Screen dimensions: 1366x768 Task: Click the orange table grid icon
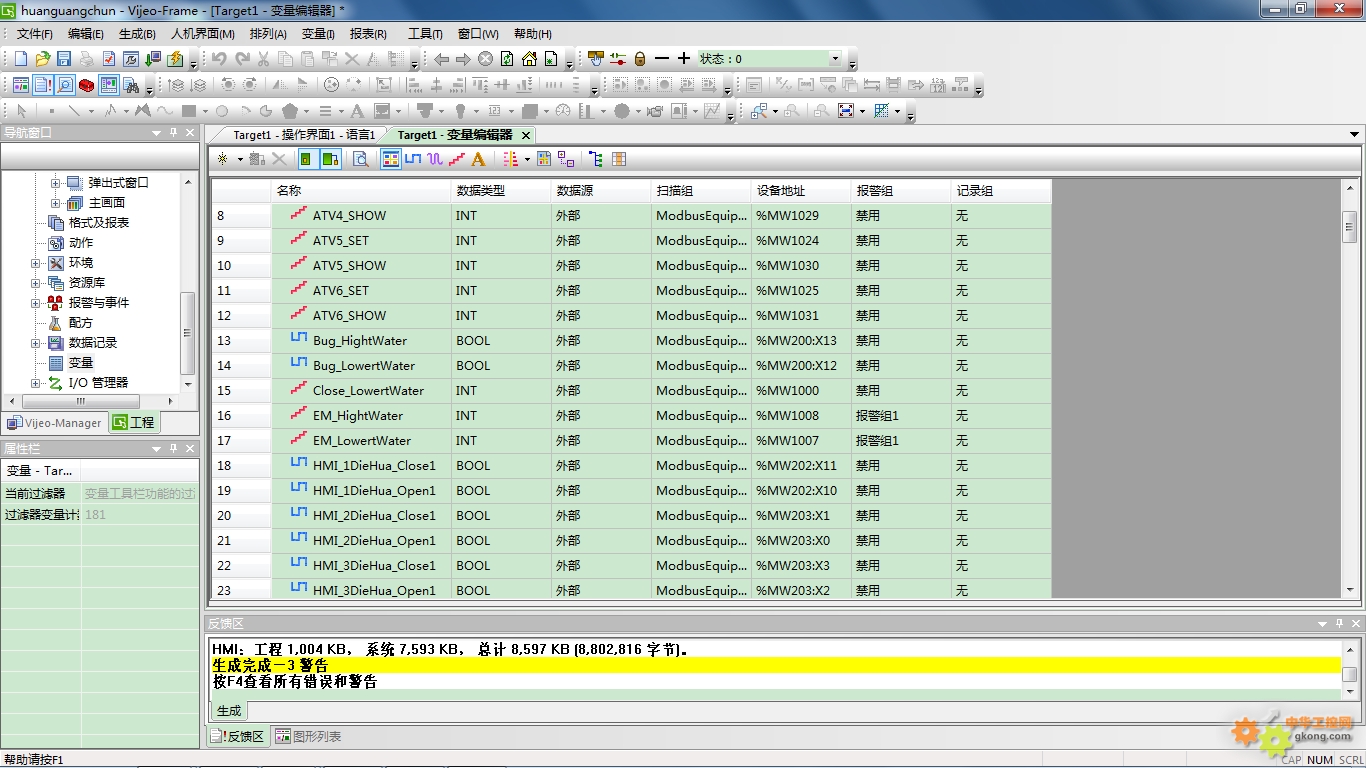point(619,159)
